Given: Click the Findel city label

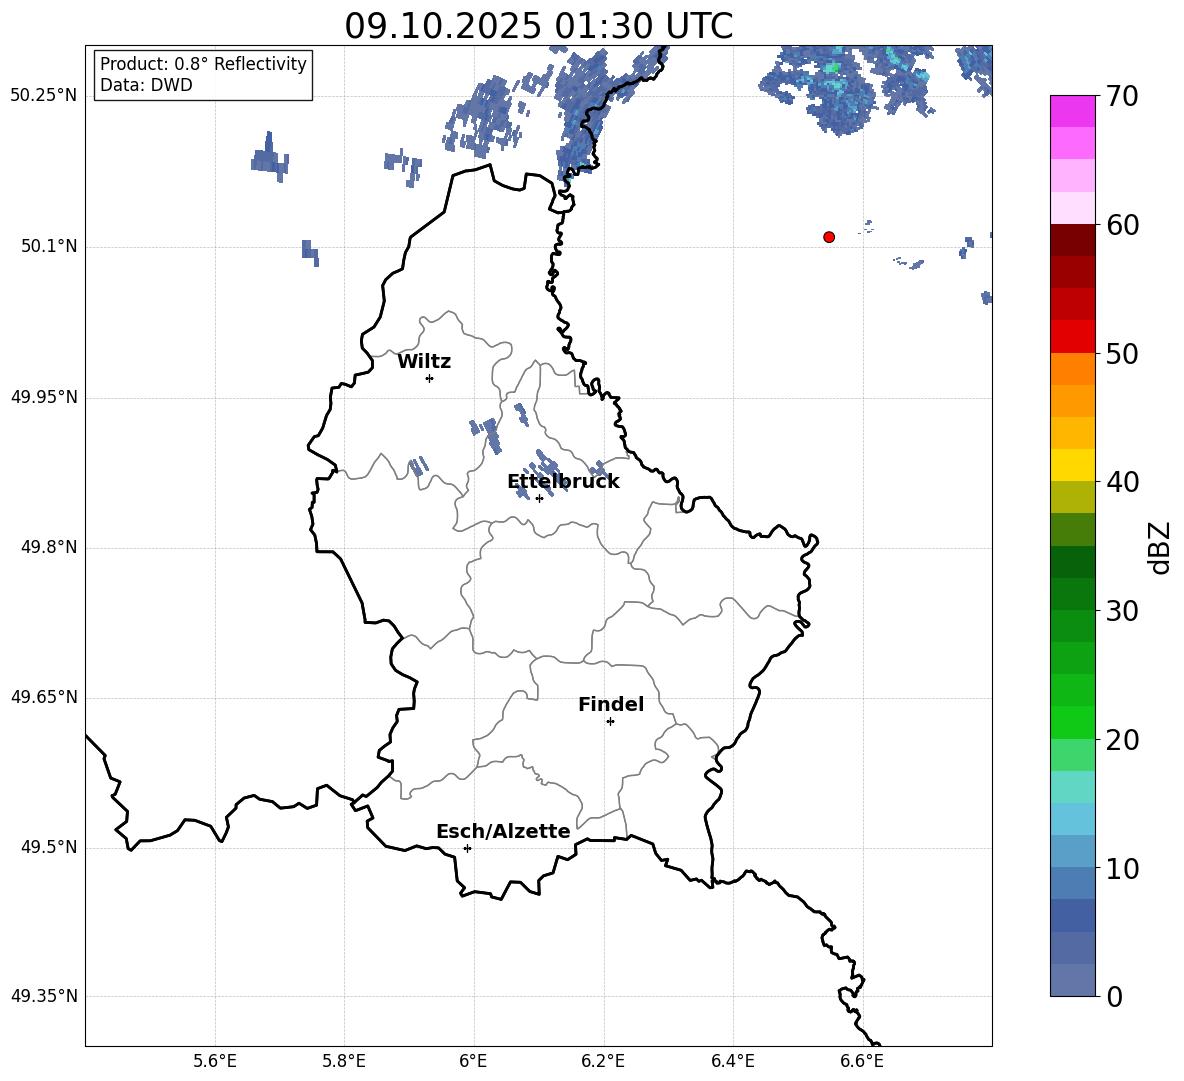Looking at the screenshot, I should point(611,704).
